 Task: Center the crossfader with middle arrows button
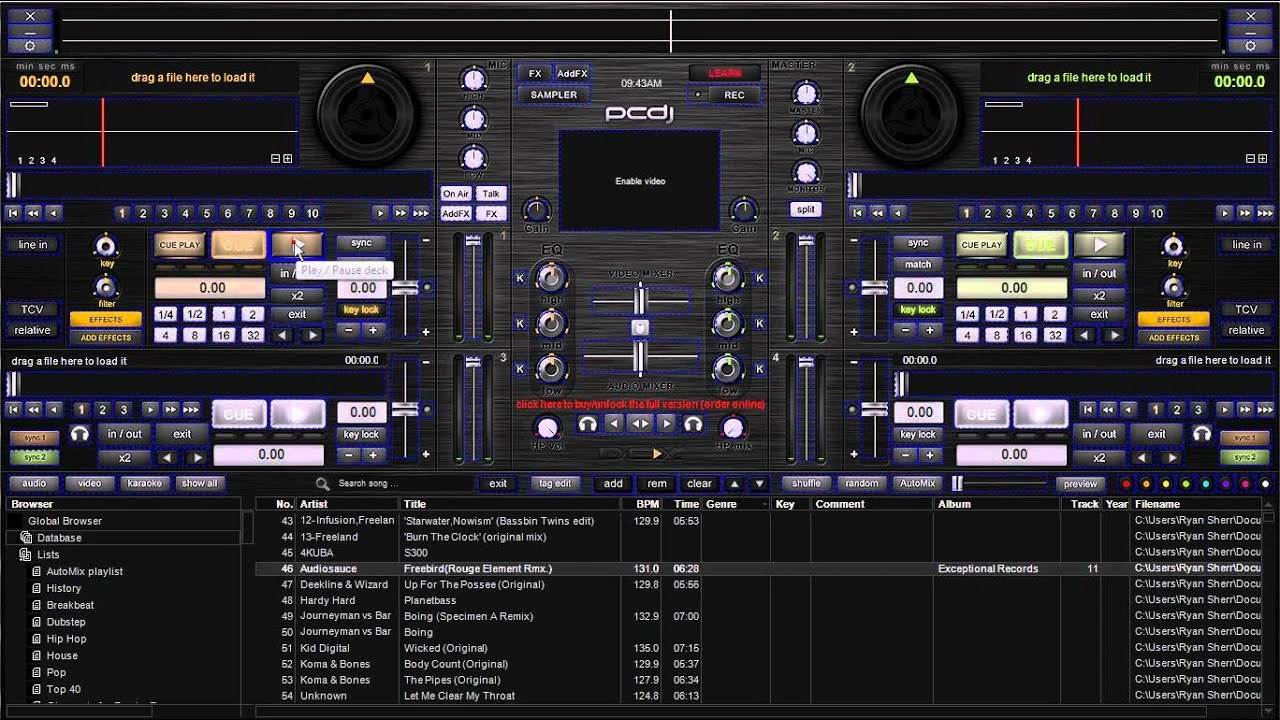[640, 424]
